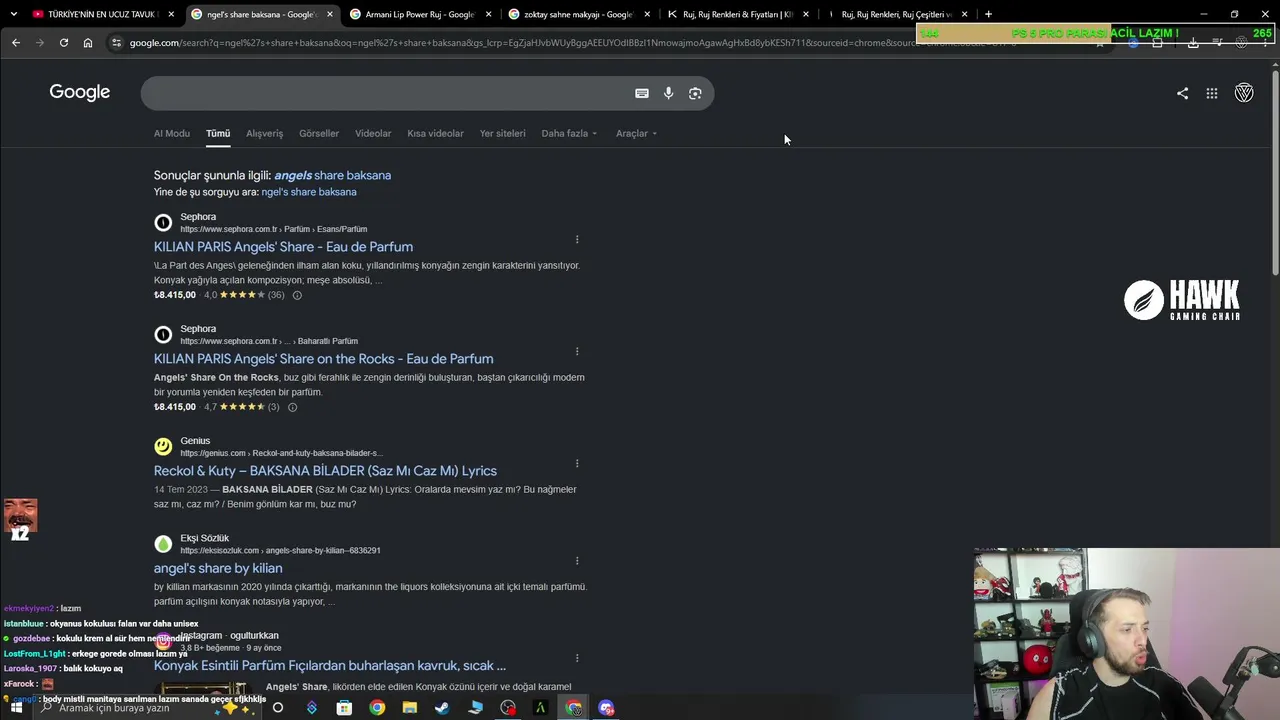
Task: Open a new browser tab
Action: [988, 14]
